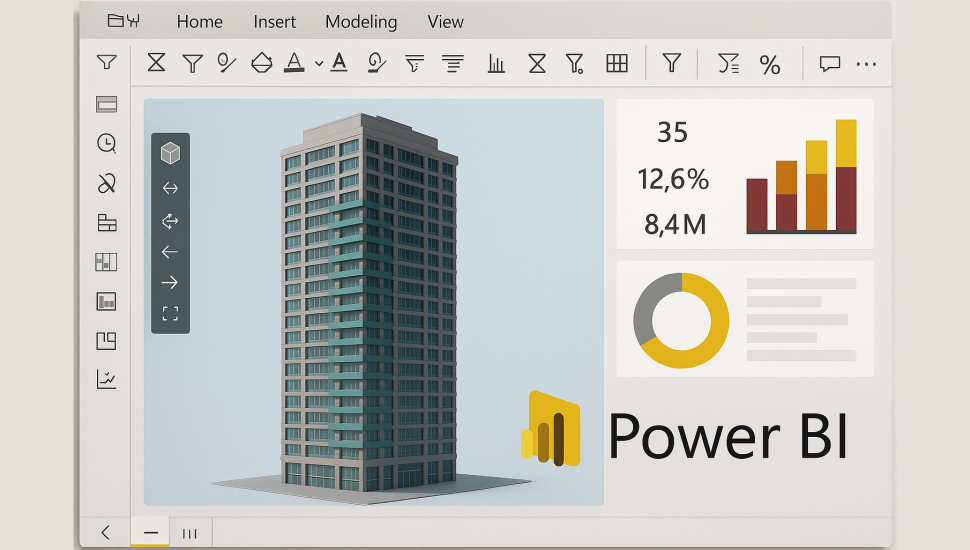Click the clock icon in left sidebar
Image resolution: width=970 pixels, height=550 pixels.
(x=106, y=143)
